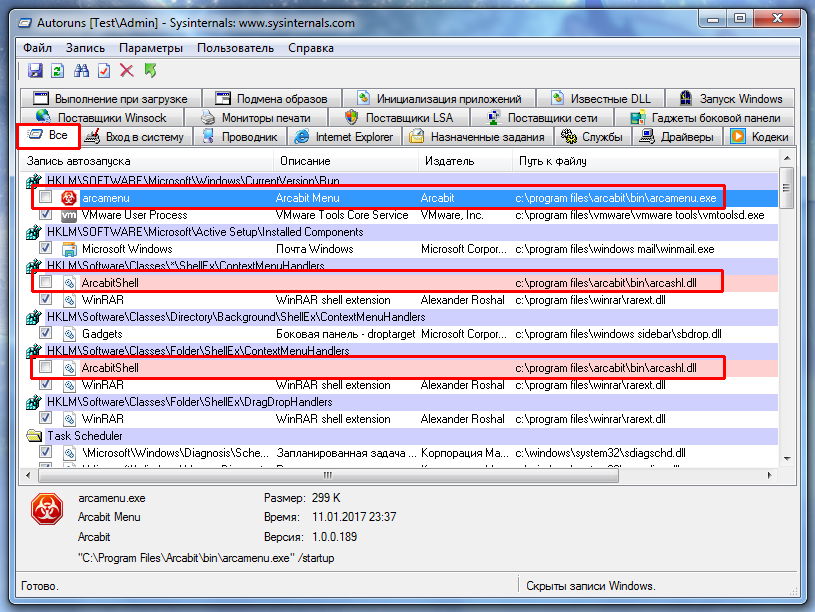Switch to Кодеки tab

[x=759, y=137]
